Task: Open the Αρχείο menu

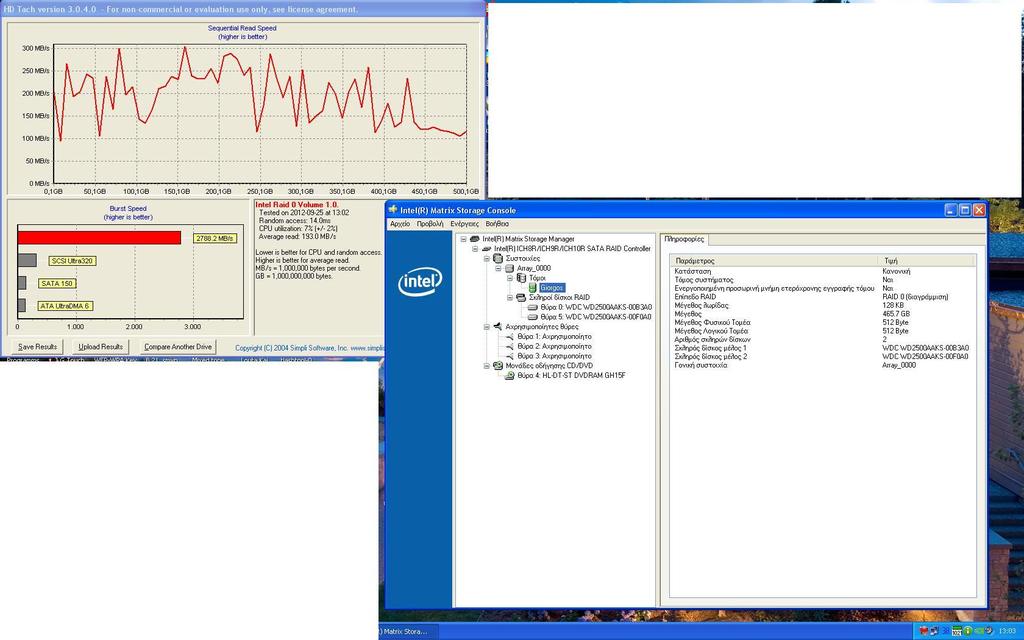Action: coord(400,224)
